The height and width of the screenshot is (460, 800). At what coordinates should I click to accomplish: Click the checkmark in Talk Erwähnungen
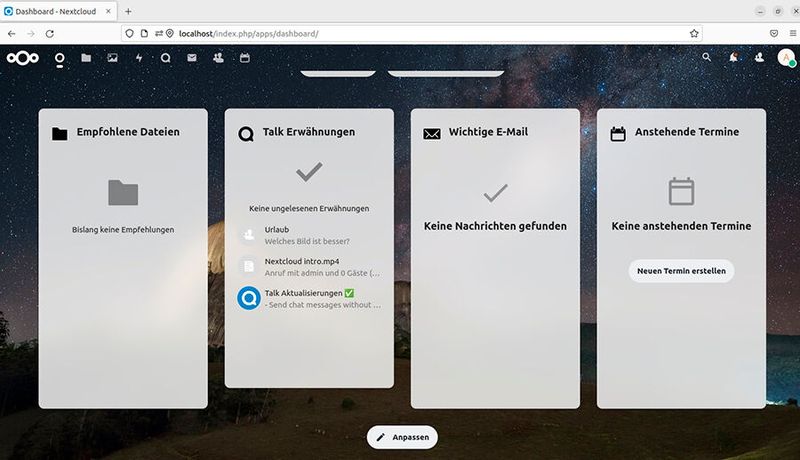click(x=309, y=172)
